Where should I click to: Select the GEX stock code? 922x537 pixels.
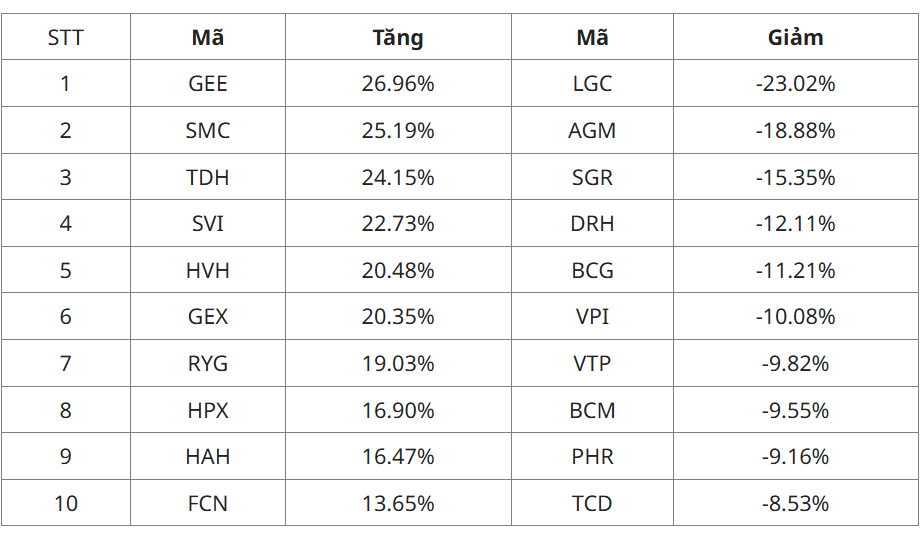coord(208,317)
